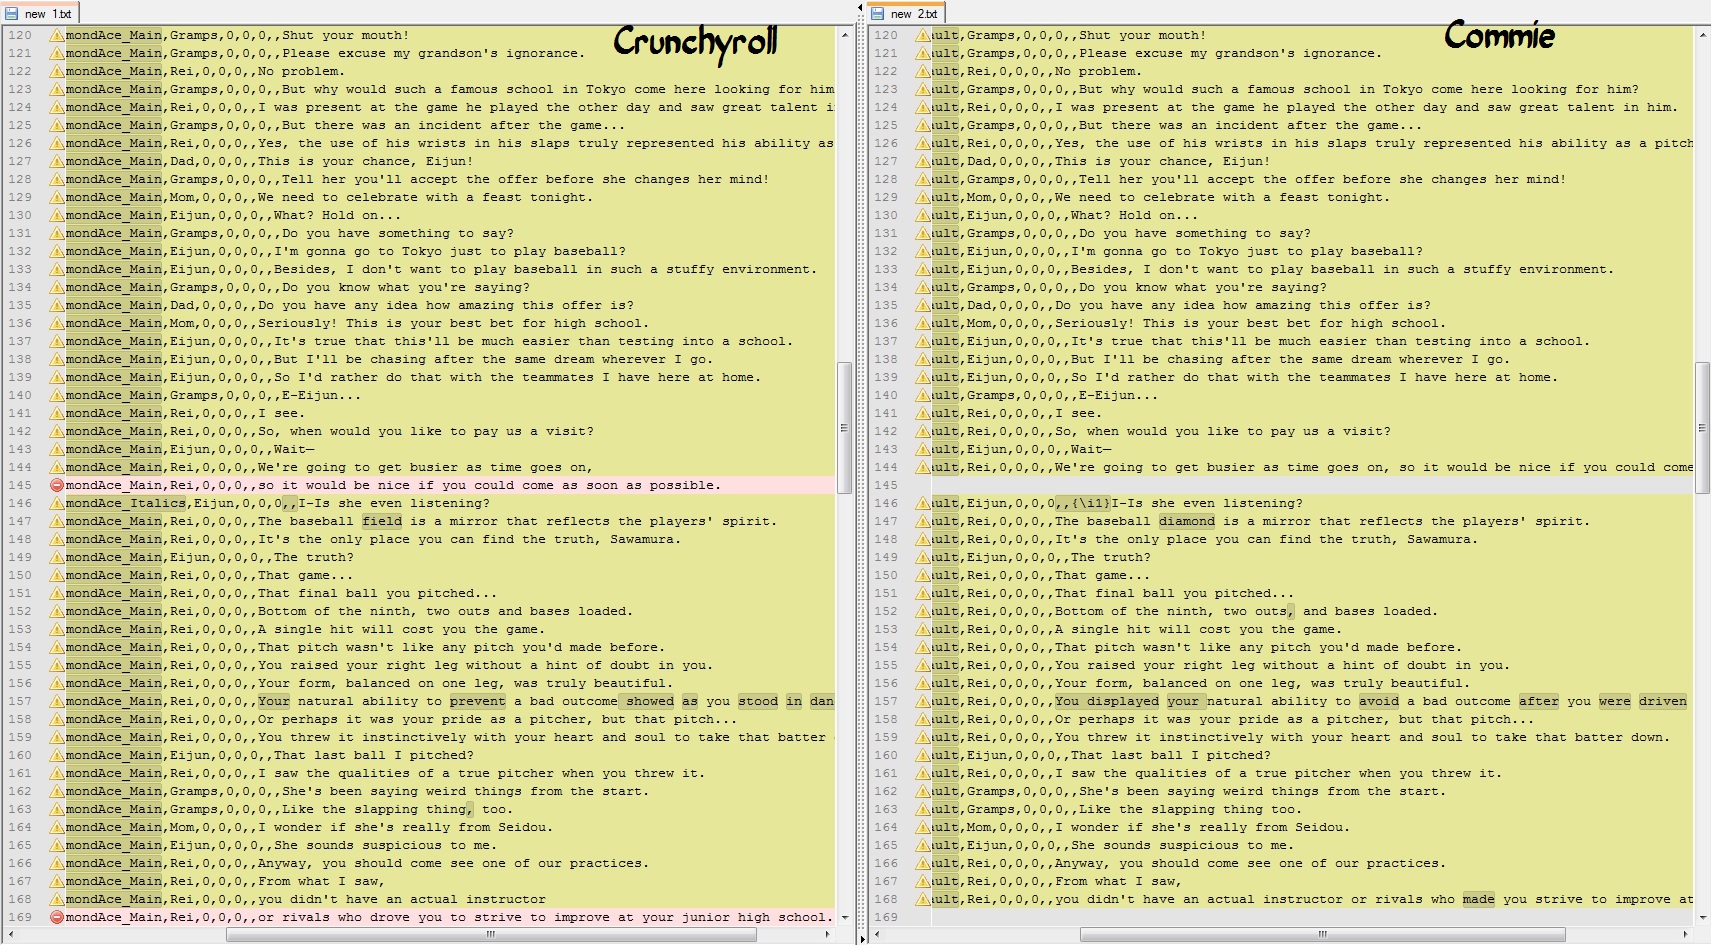The width and height of the screenshot is (1711, 945).
Task: Click 'Wait—' on line 143, left pane
Action: (294, 449)
